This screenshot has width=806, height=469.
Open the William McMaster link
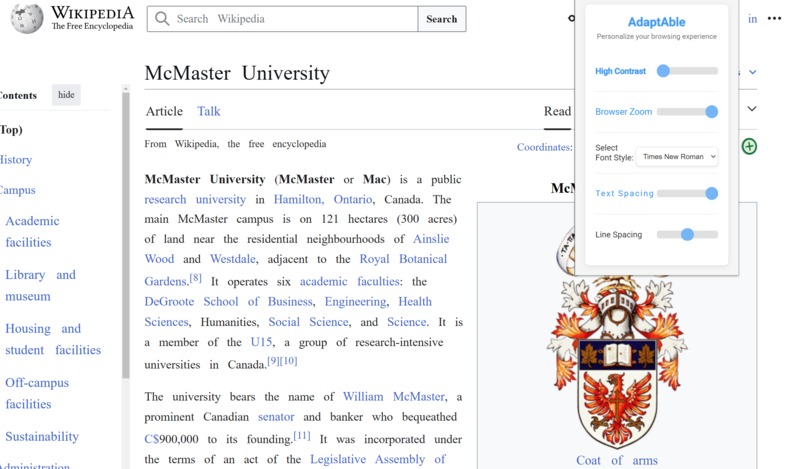[x=394, y=397]
